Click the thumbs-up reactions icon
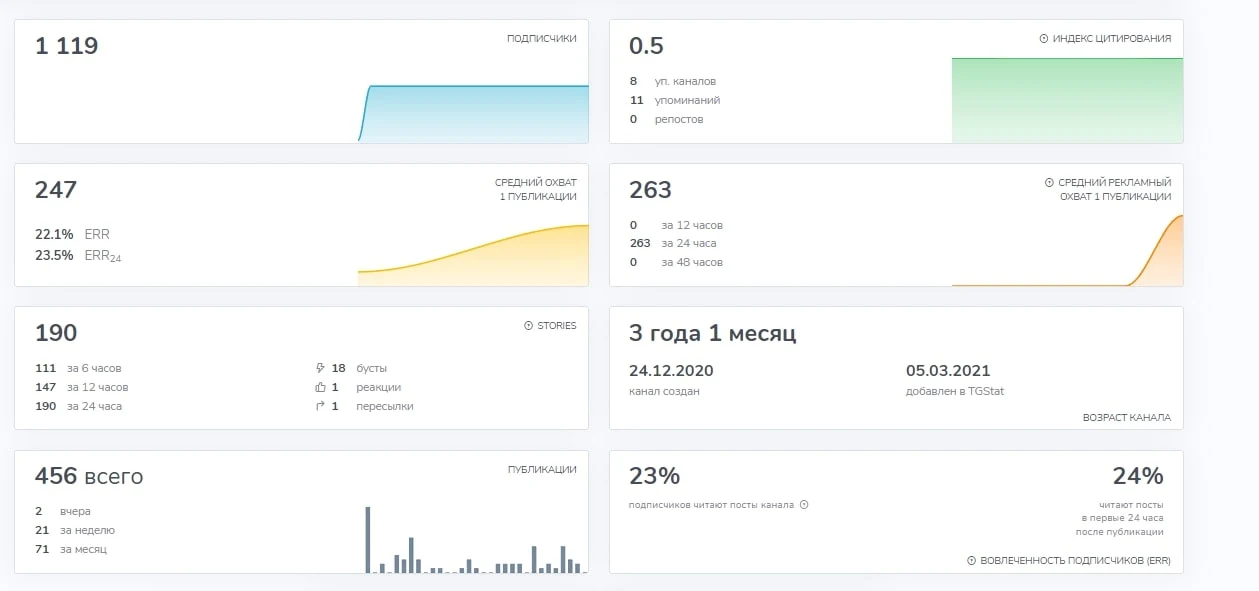Image resolution: width=1259 pixels, height=591 pixels. point(320,387)
